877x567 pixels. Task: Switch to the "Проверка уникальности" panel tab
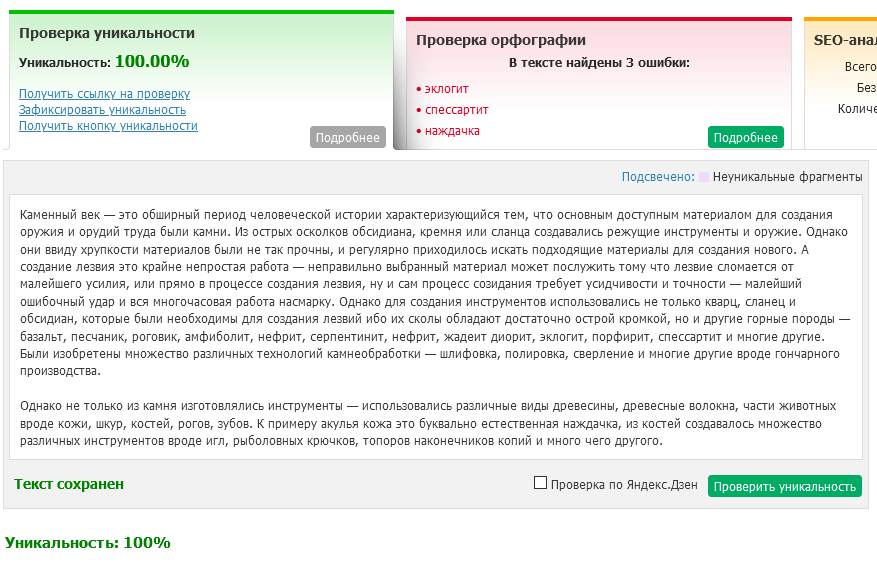(x=107, y=33)
